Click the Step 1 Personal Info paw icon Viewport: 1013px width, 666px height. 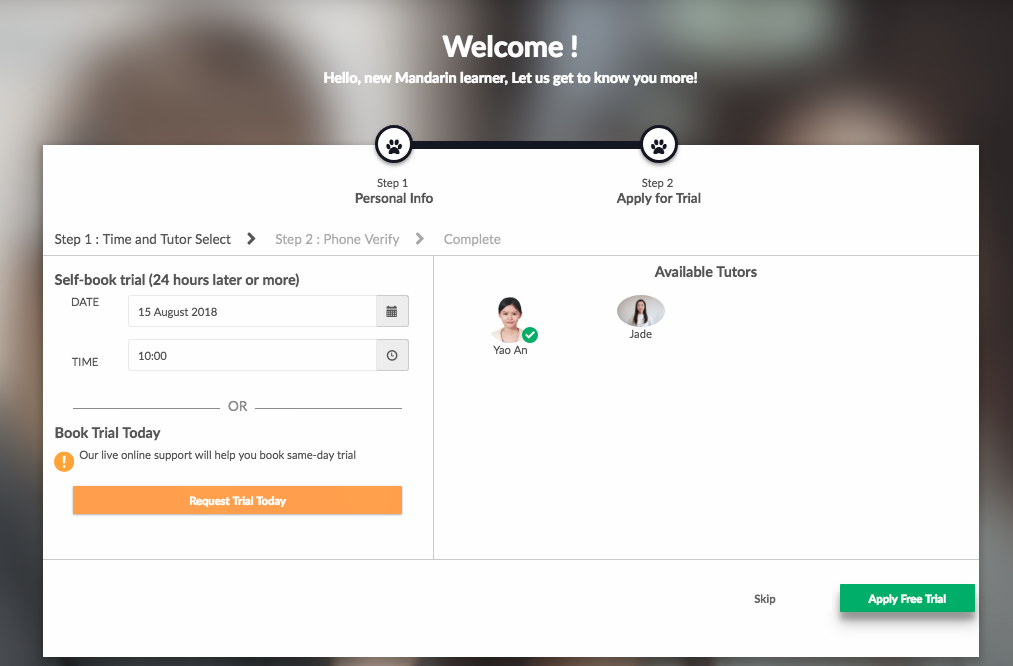(393, 145)
